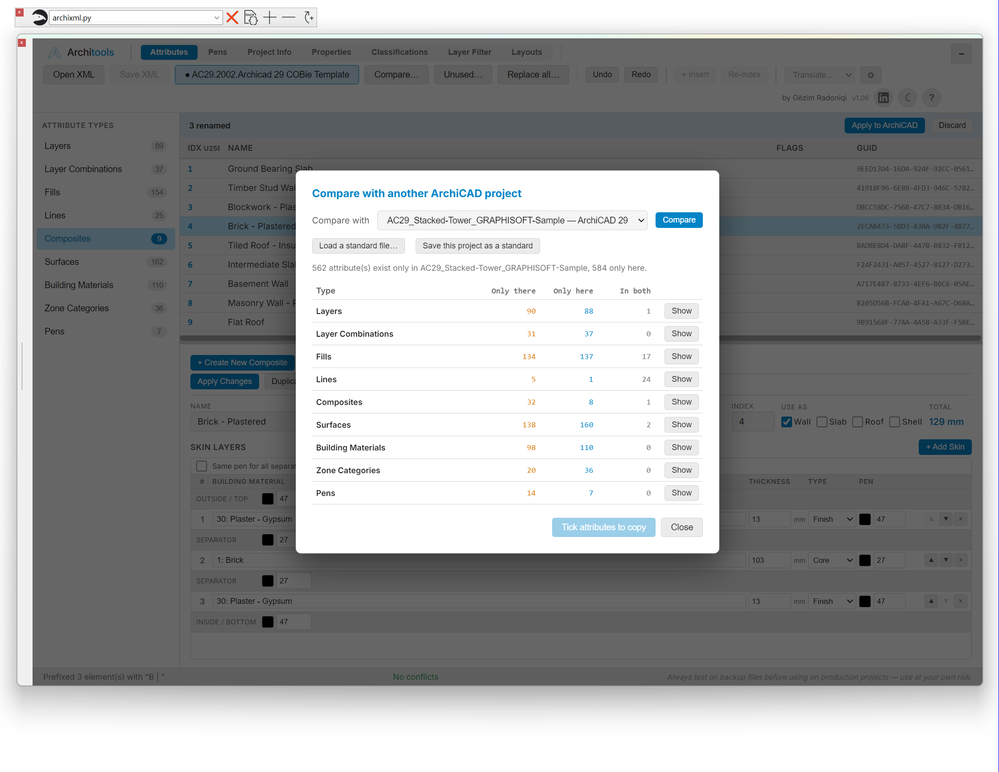Click the Architools logo
The height and width of the screenshot is (772, 999).
coord(82,52)
